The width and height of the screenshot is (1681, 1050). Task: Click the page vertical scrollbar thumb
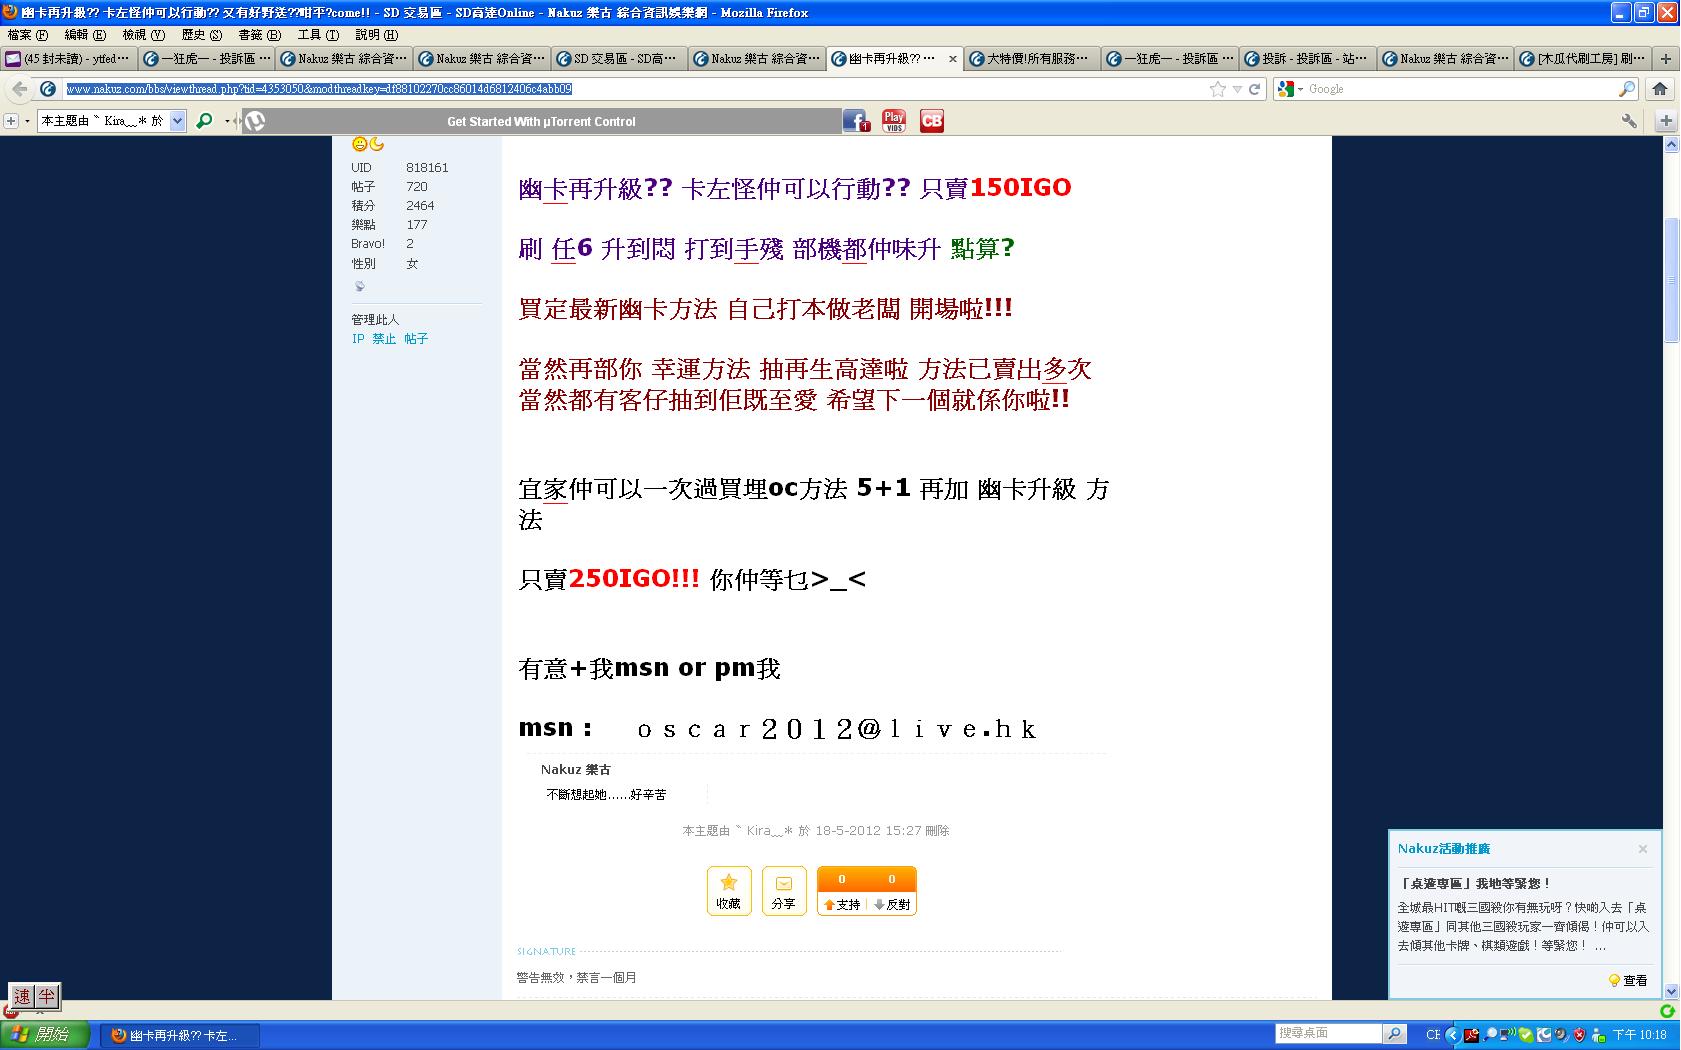click(1671, 279)
